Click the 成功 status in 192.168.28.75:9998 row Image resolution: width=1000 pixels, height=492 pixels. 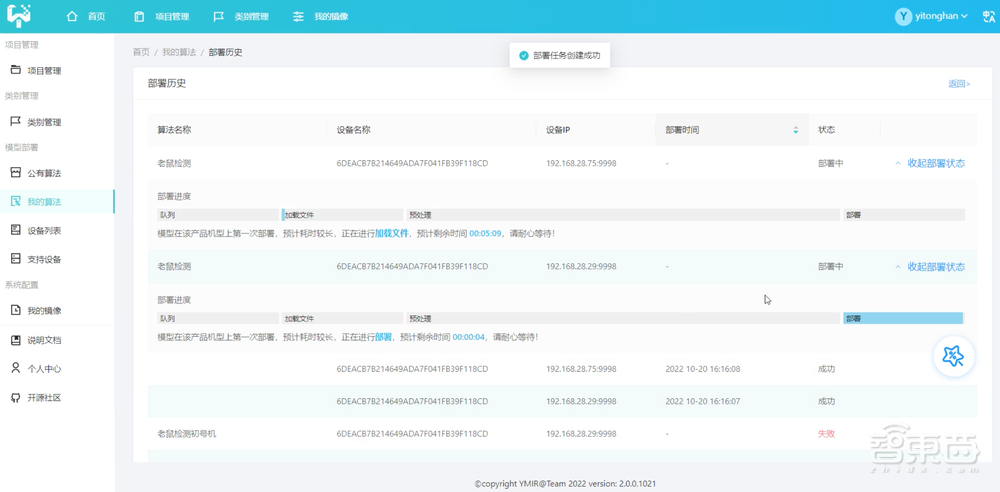(x=827, y=369)
